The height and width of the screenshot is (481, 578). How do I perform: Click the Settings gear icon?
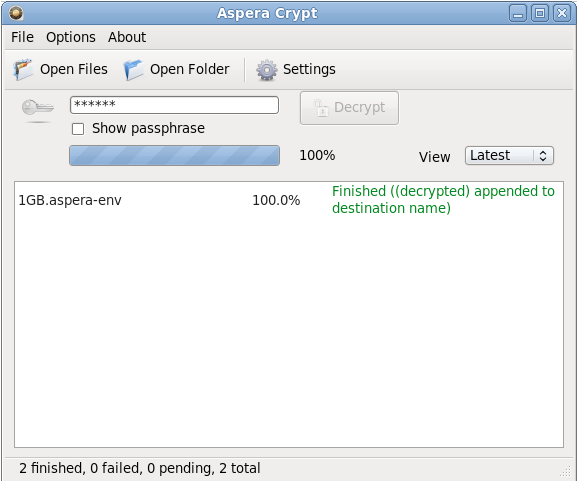[x=267, y=70]
